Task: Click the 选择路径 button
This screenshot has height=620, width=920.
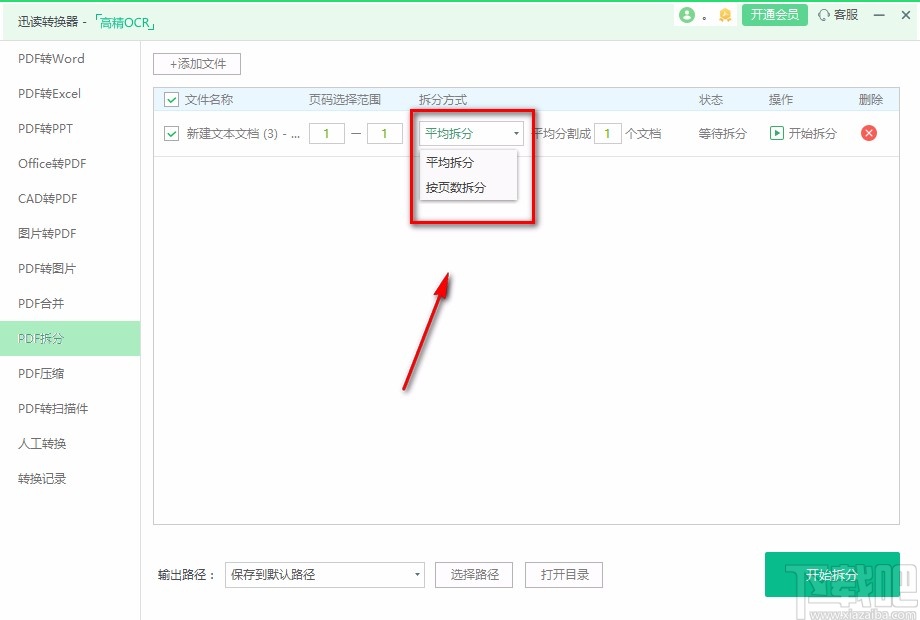Action: pyautogui.click(x=471, y=574)
